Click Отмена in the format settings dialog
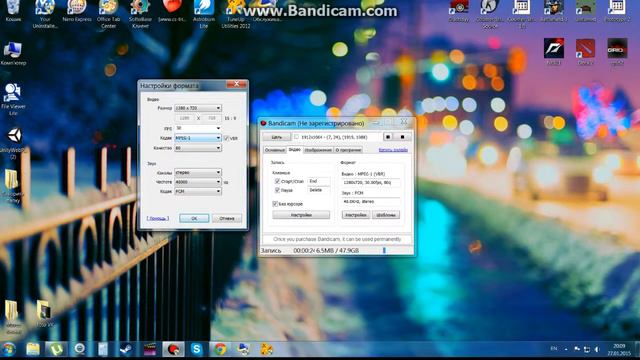640x360 pixels. (227, 218)
